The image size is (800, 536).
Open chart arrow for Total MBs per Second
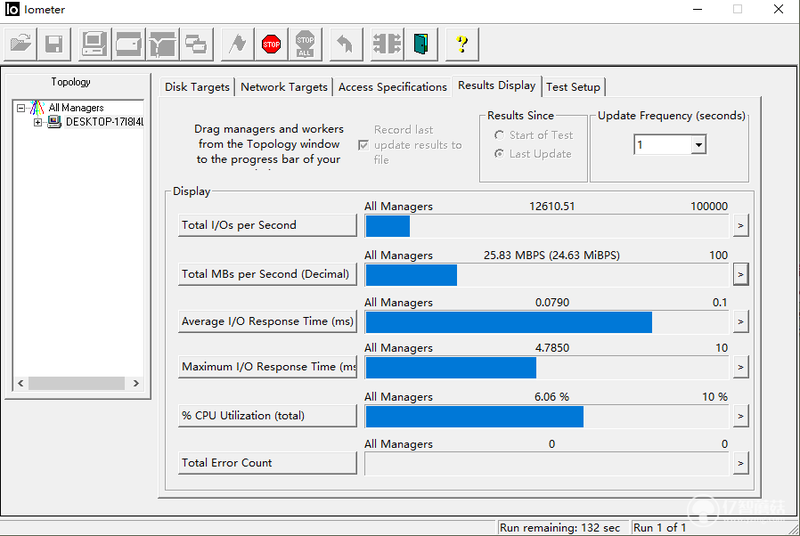click(x=740, y=275)
